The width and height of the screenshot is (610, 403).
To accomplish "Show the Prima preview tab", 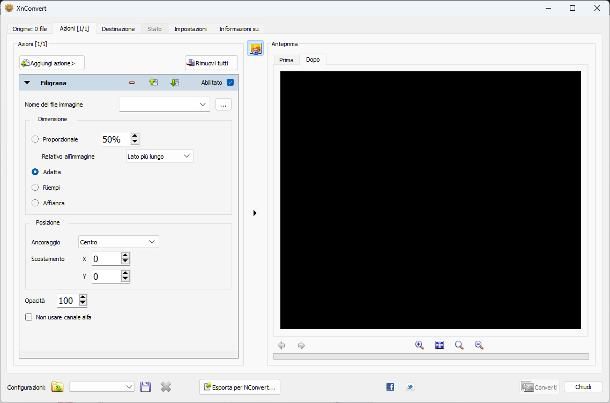I will point(286,60).
